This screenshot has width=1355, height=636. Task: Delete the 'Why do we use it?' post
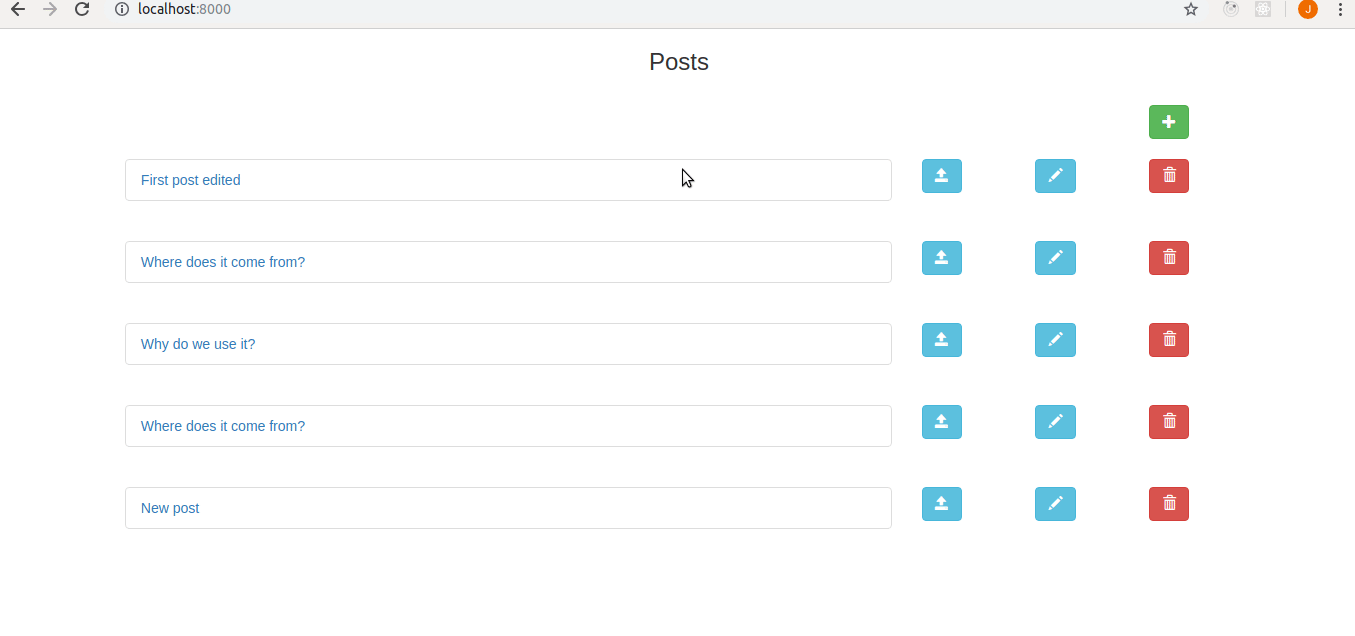point(1169,340)
